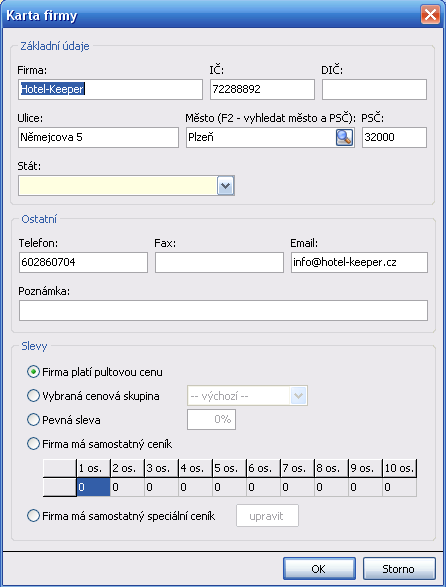Viewport: 446px width, 587px height.
Task: Click the '5 os.' column header
Action: pos(230,468)
